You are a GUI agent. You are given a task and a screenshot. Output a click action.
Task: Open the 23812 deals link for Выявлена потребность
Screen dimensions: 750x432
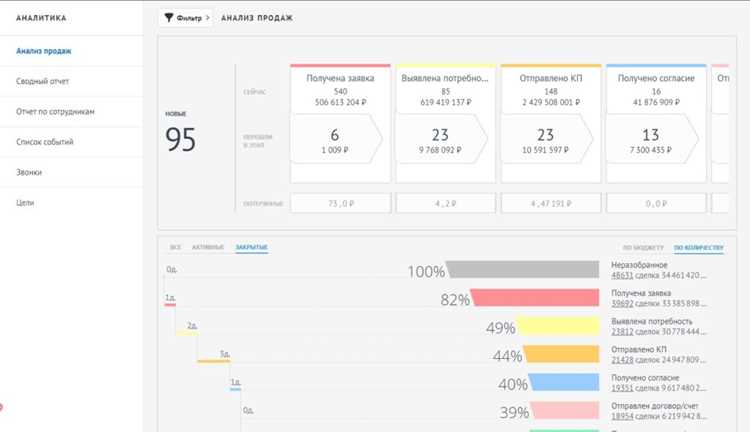622,332
